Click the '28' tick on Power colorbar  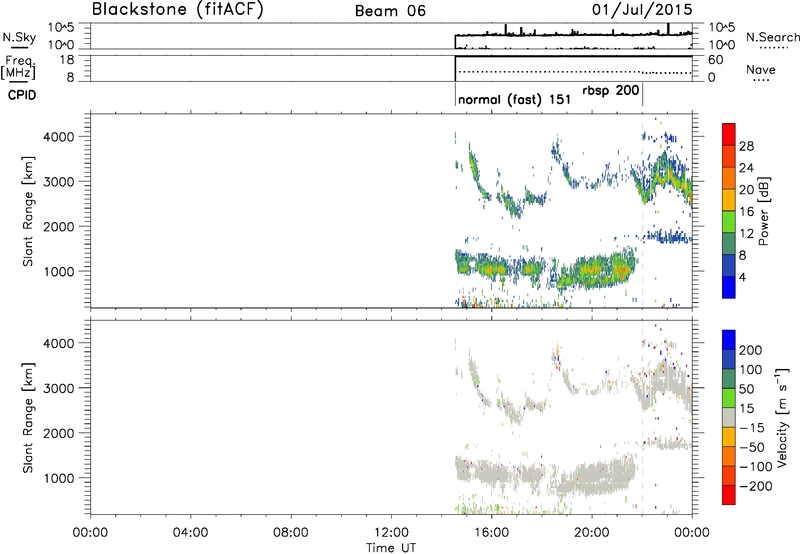746,146
